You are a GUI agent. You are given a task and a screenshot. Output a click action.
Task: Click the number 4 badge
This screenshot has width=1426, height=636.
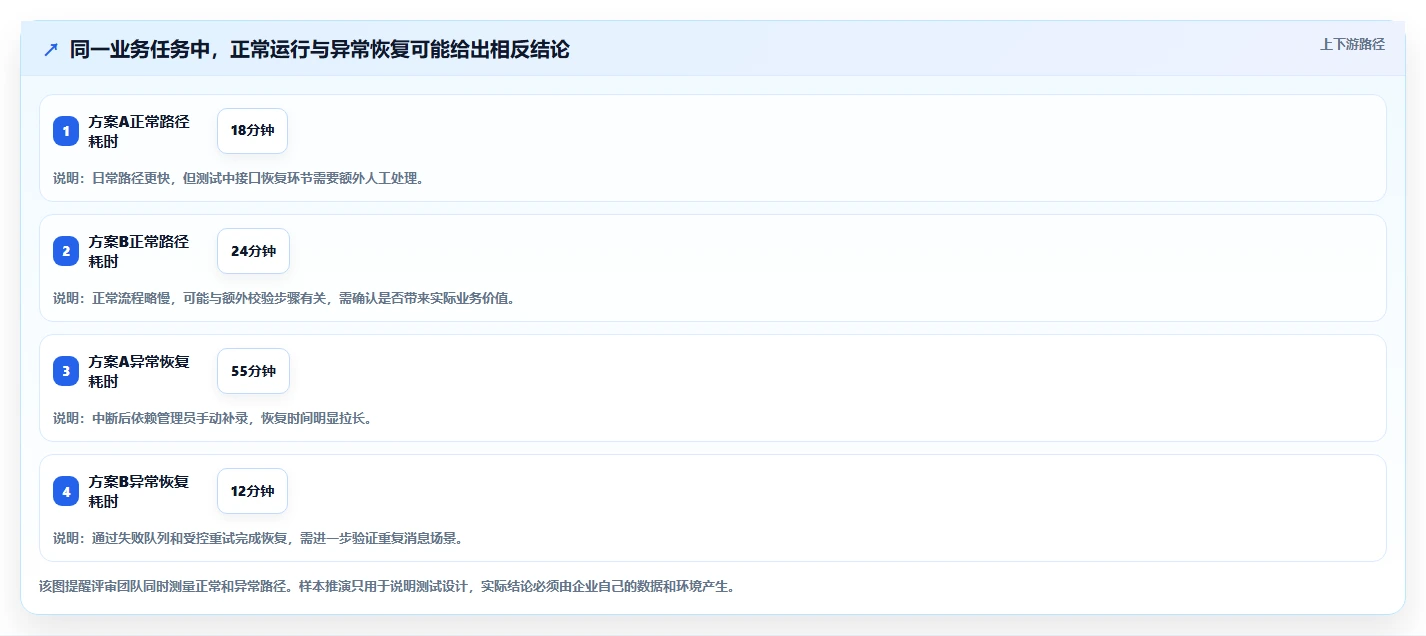66,491
